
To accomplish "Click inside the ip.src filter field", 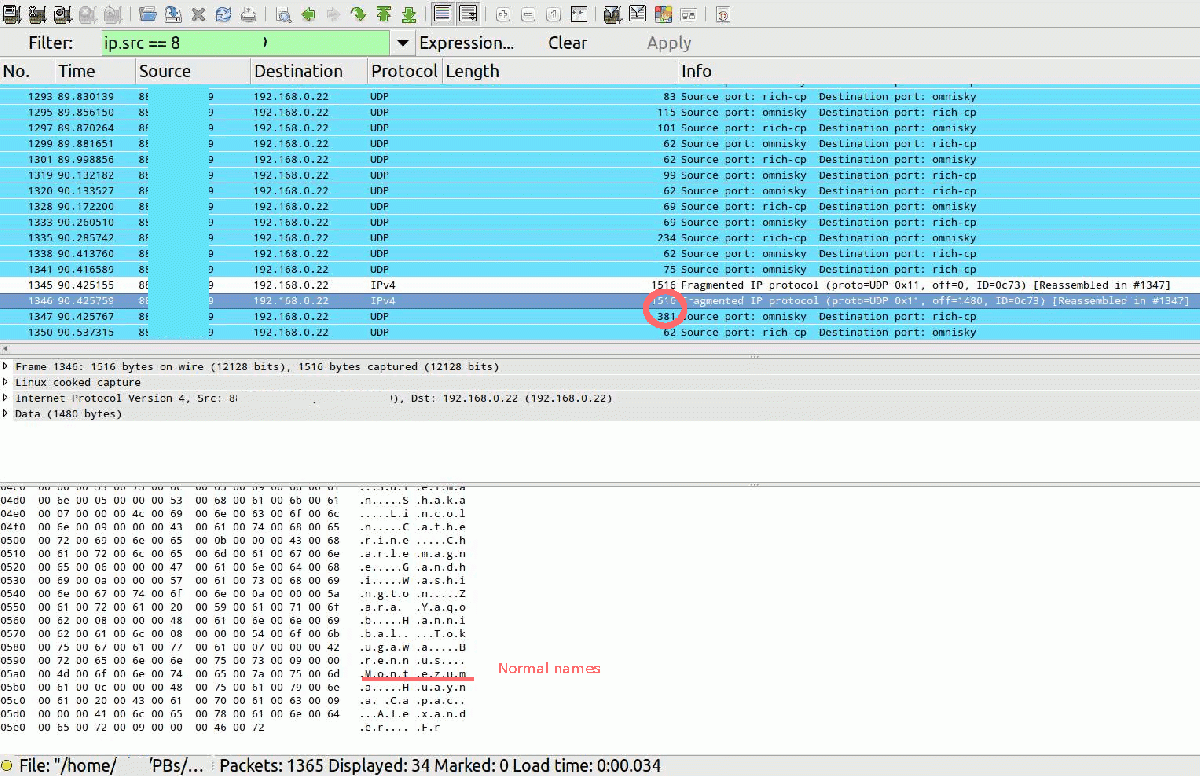I will pyautogui.click(x=245, y=43).
